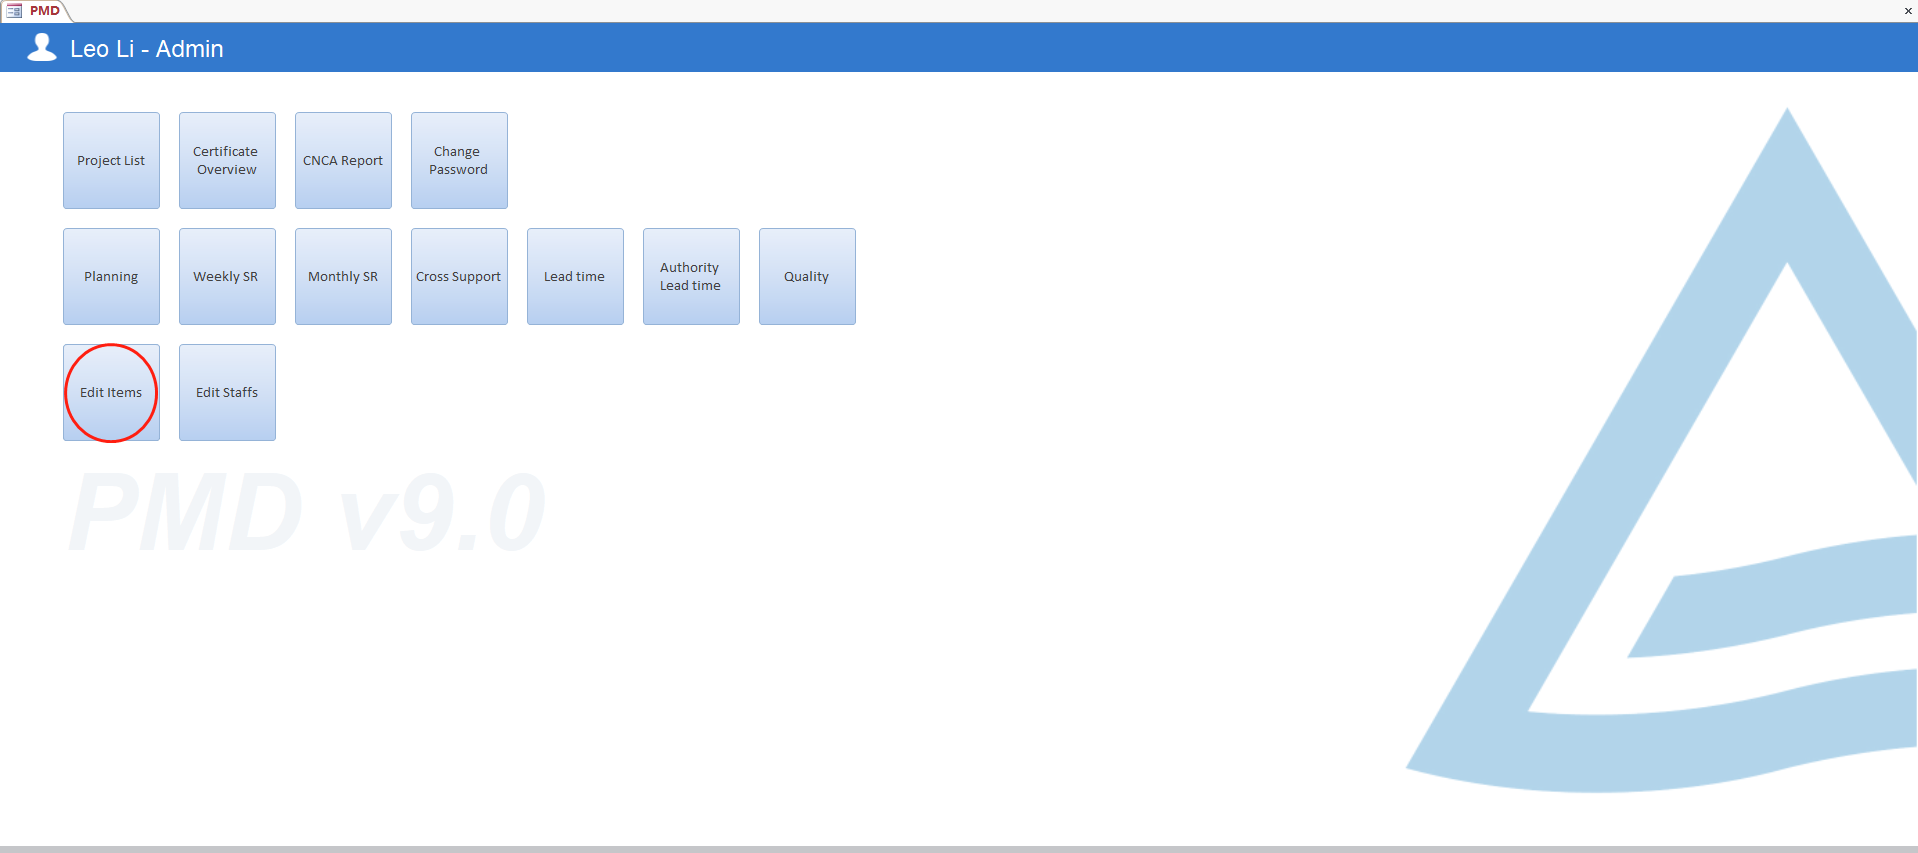This screenshot has height=853, width=1918.
Task: Click the user profile icon
Action: (x=42, y=48)
